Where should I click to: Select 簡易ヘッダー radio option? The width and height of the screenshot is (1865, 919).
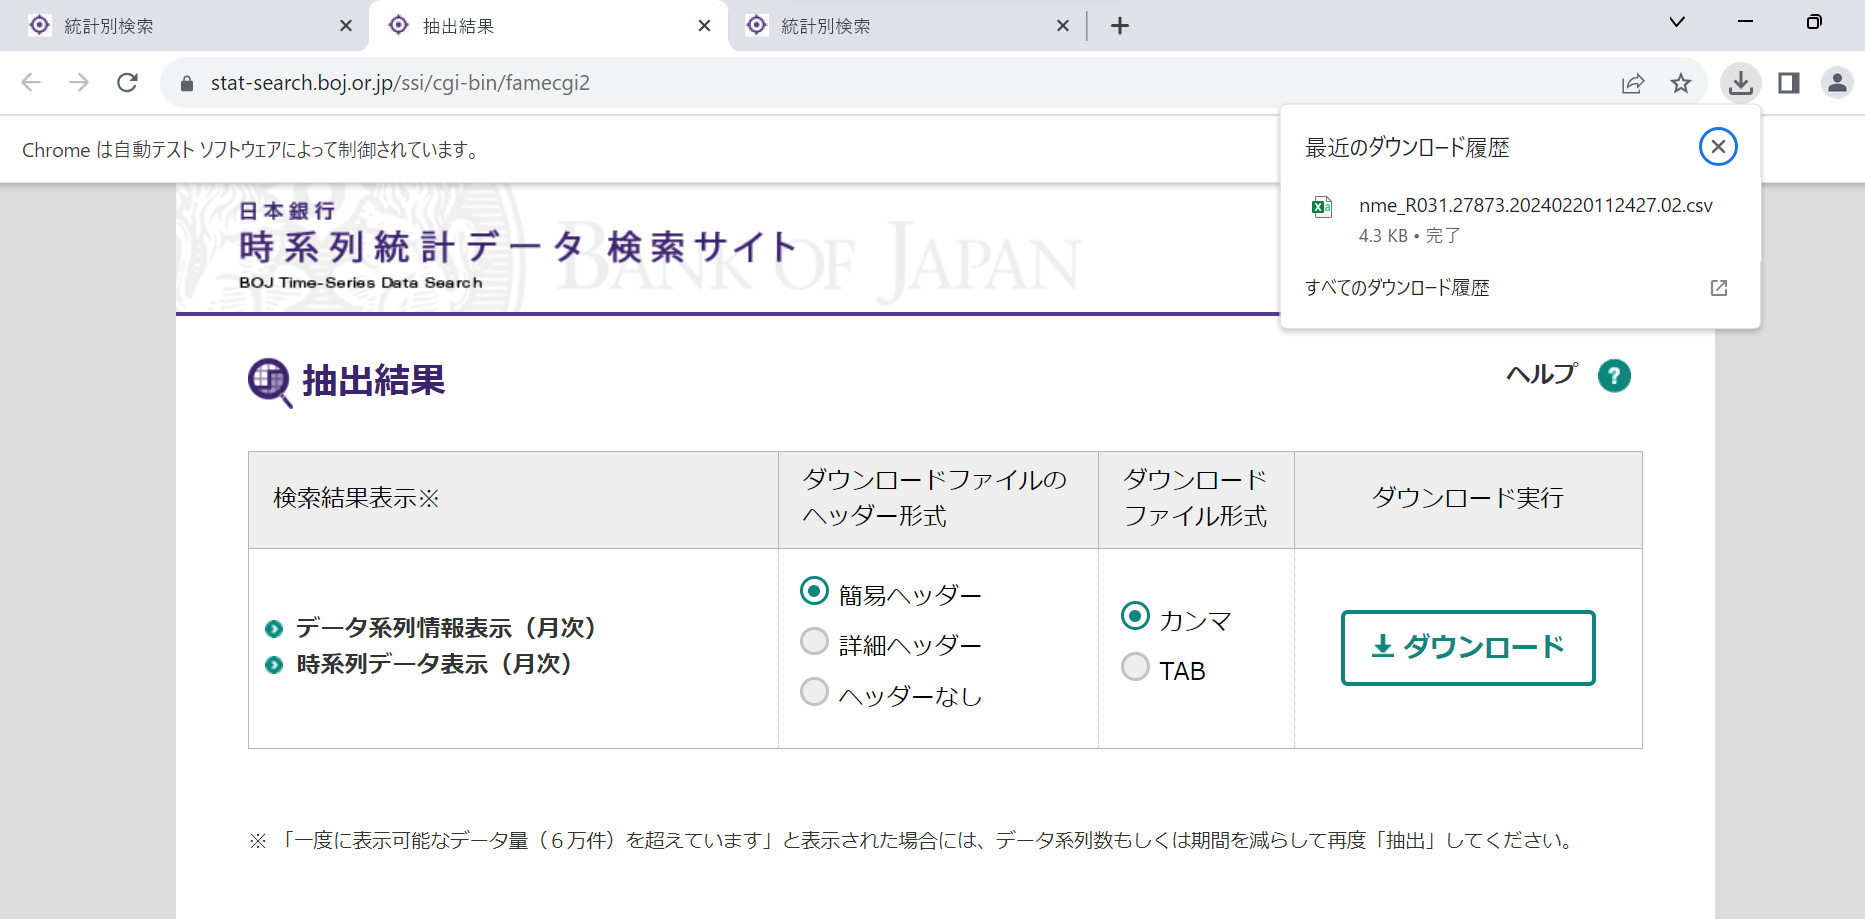pos(815,591)
